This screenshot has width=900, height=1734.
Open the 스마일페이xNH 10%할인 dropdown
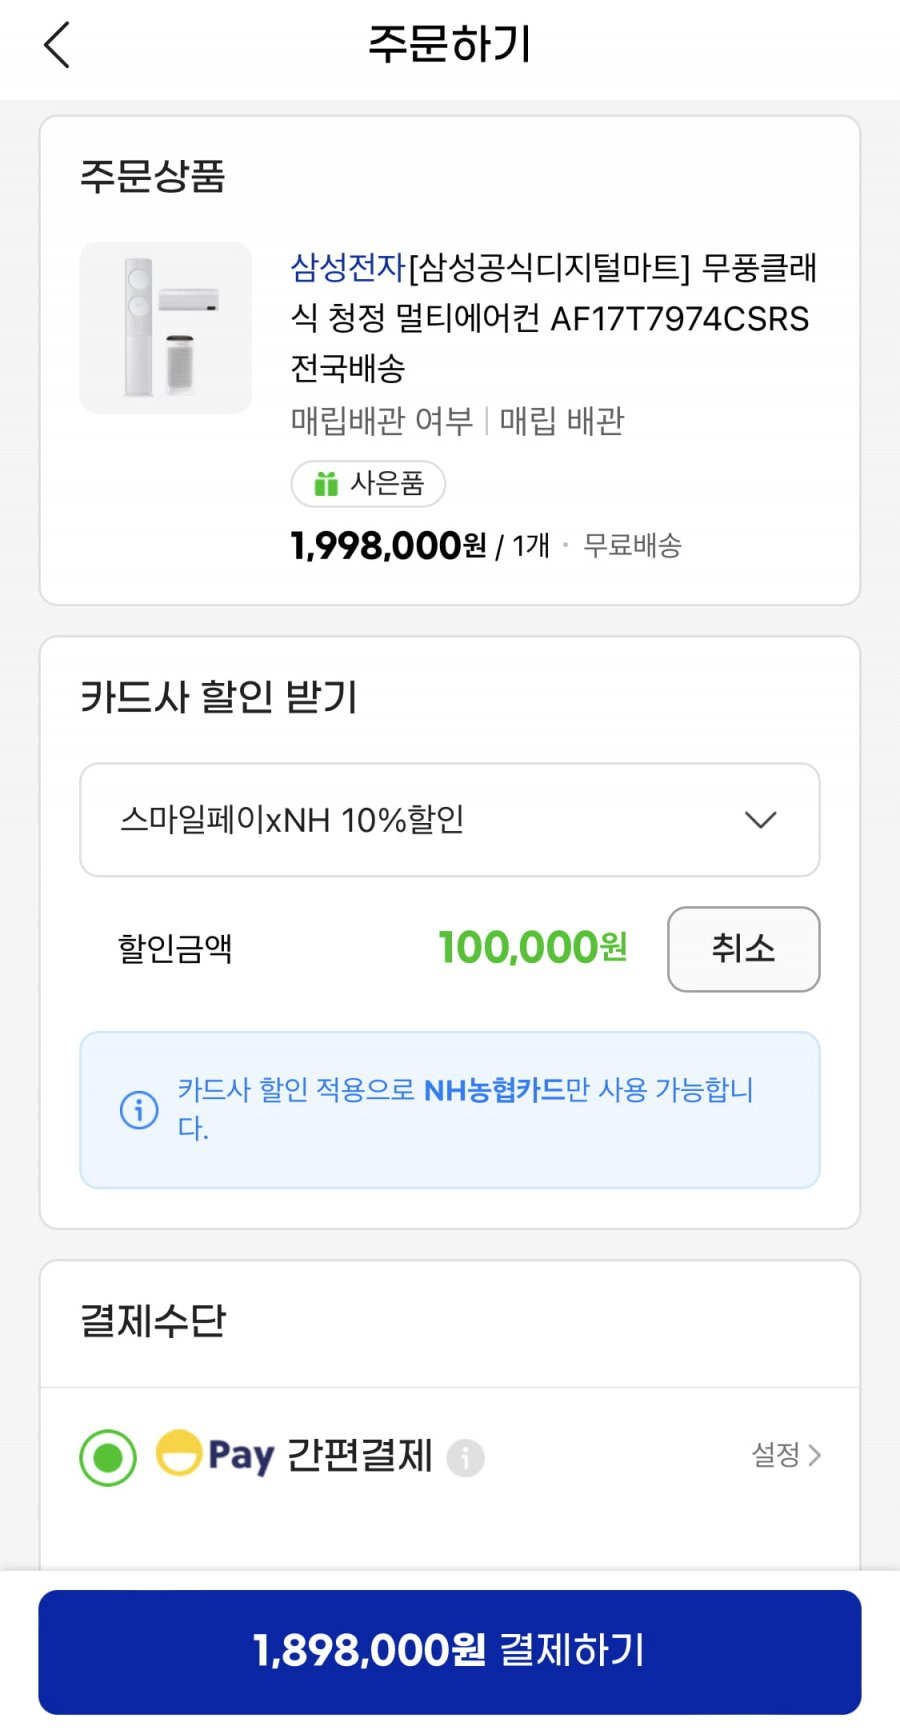450,820
